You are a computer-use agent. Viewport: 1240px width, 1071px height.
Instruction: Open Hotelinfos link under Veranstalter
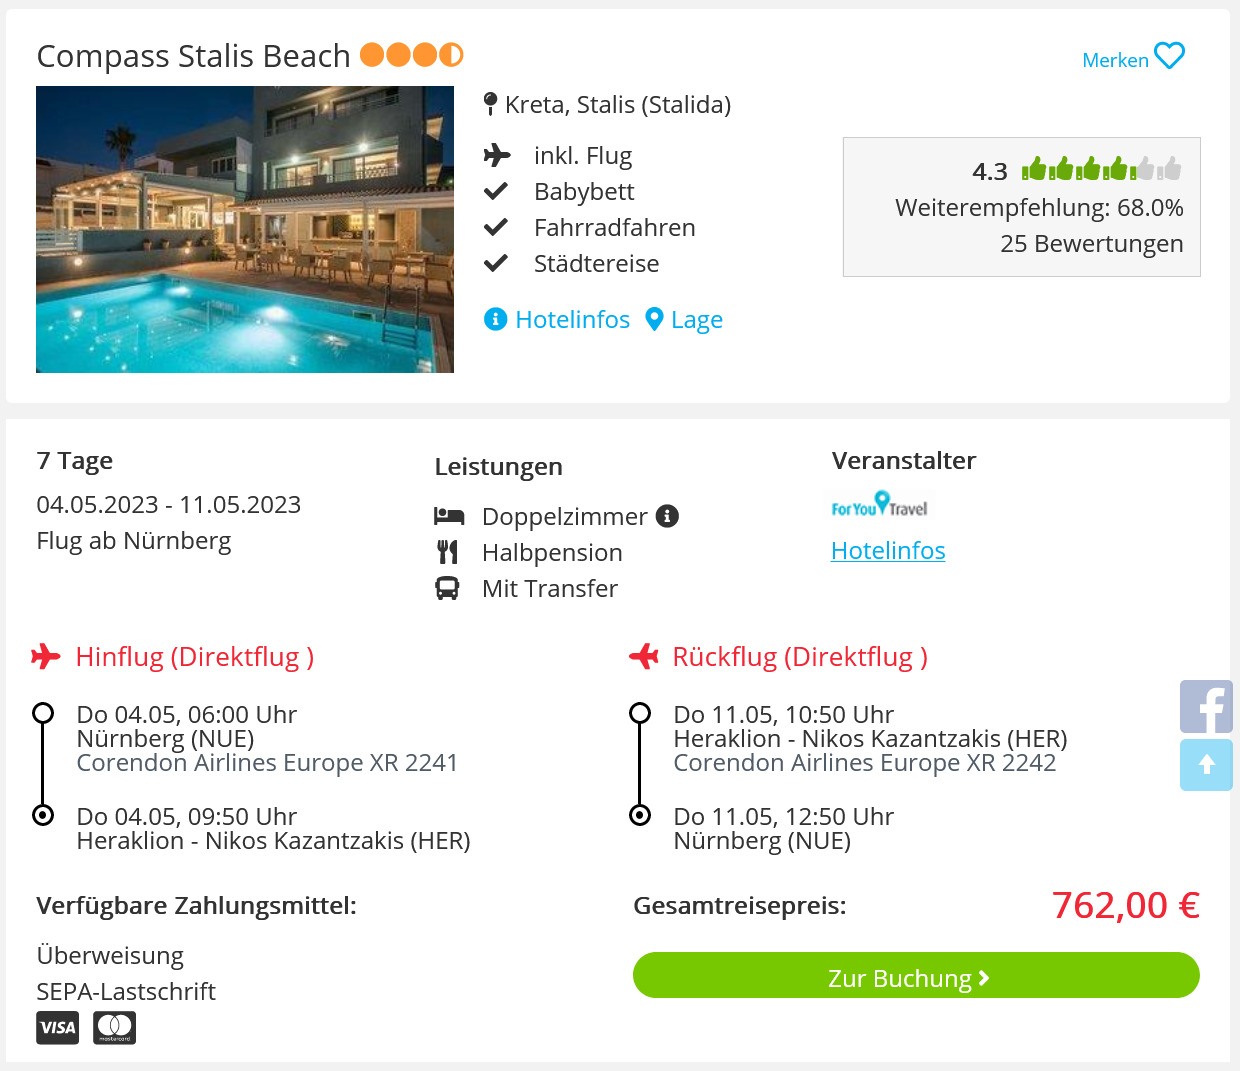[888, 551]
